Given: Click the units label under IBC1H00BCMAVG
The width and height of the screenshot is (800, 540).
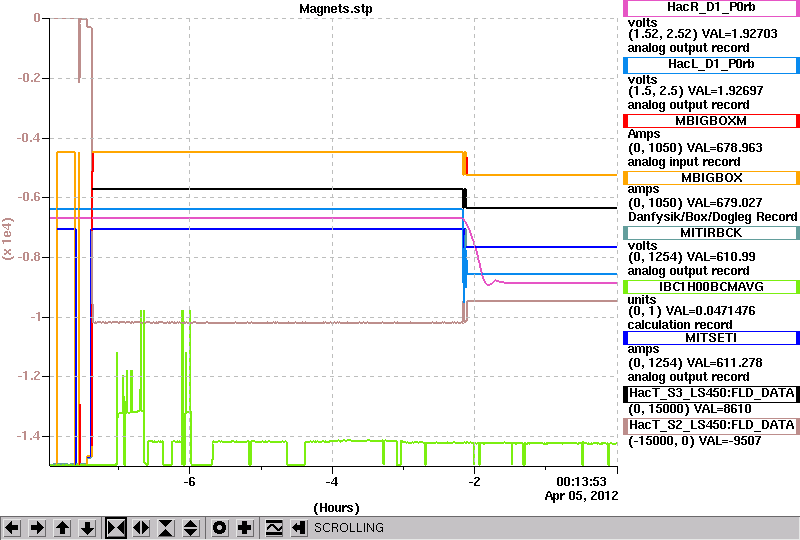Looking at the screenshot, I should point(642,300).
